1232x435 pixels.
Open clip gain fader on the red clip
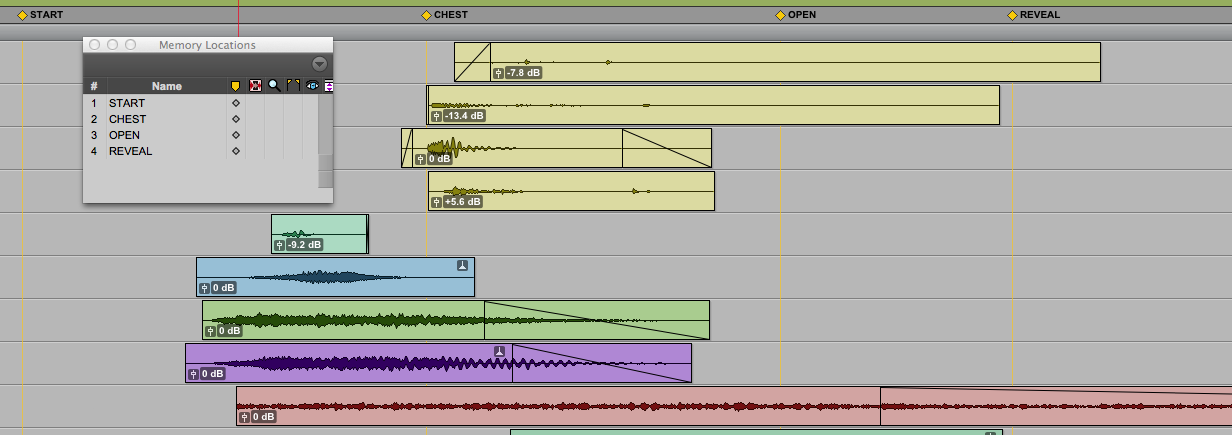tap(244, 417)
